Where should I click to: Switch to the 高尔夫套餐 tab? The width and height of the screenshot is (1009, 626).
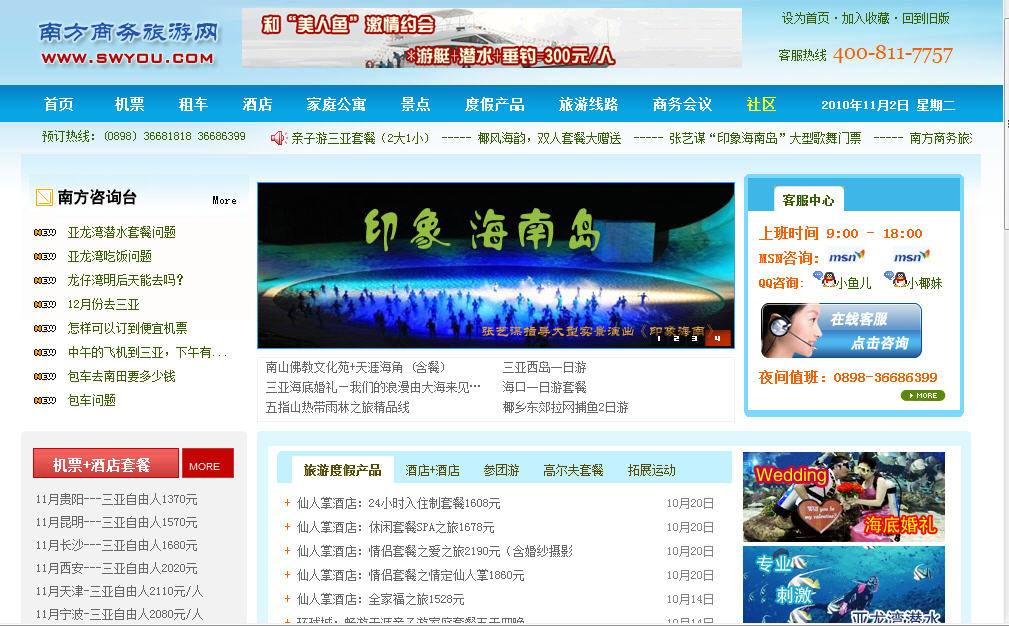pos(573,470)
